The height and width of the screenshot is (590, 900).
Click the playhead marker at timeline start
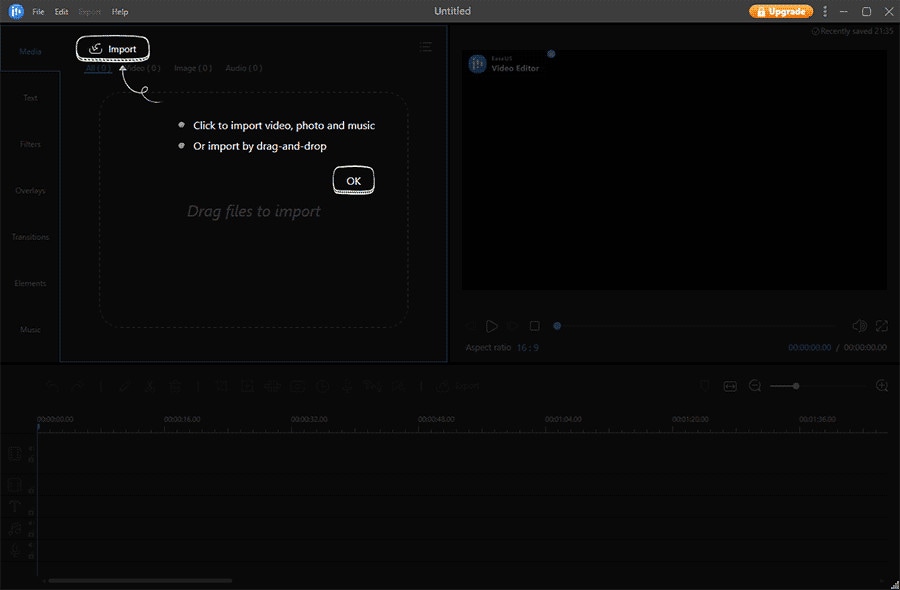[x=38, y=428]
